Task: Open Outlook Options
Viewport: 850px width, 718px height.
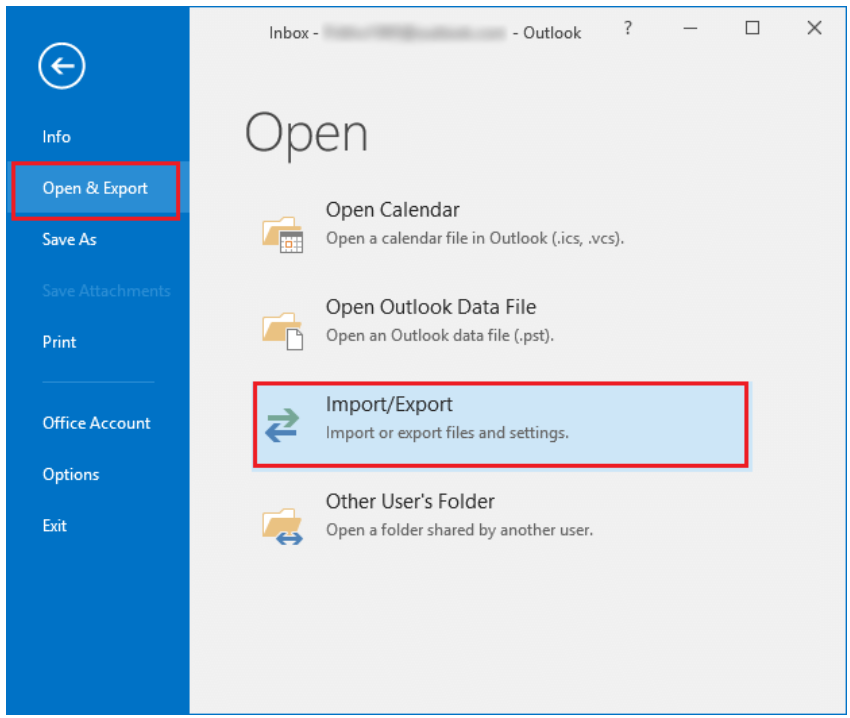Action: (x=71, y=475)
